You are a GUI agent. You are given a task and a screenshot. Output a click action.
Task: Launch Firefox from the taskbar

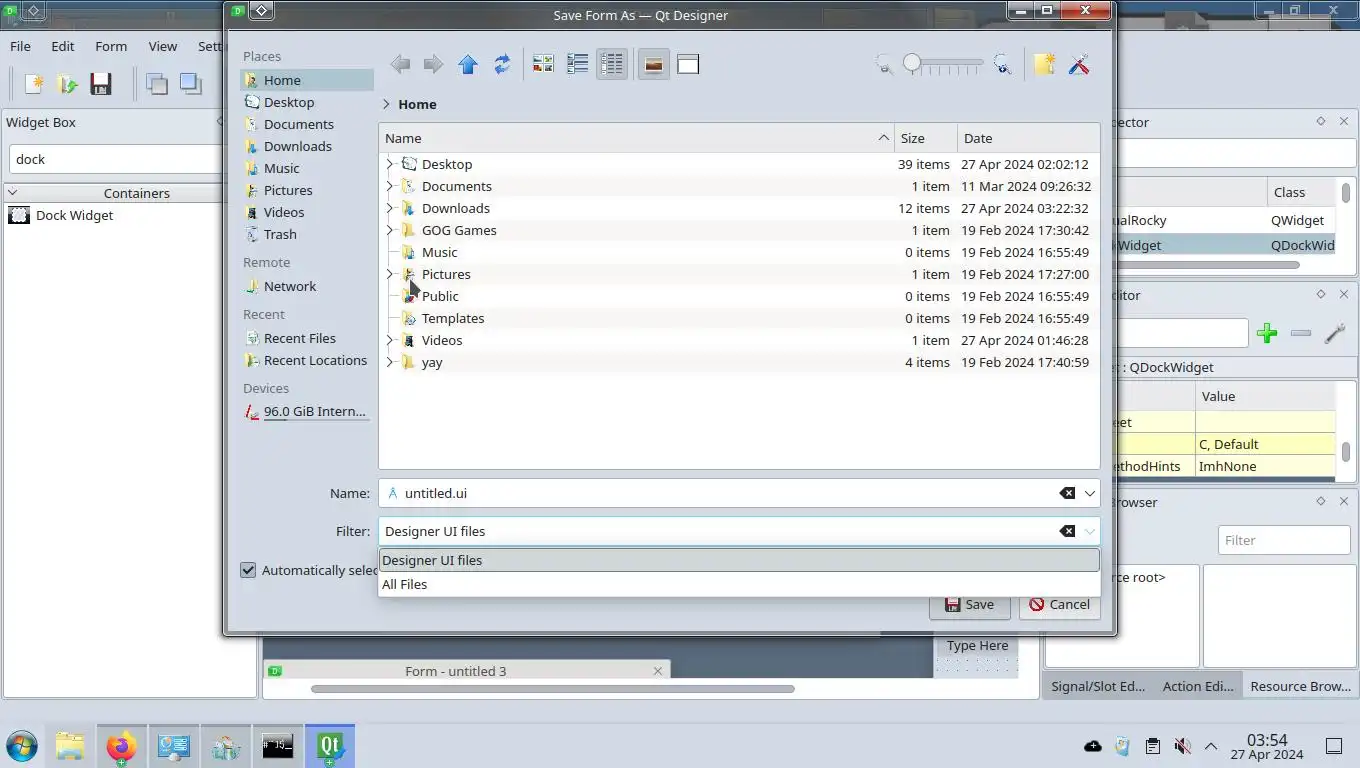[122, 746]
